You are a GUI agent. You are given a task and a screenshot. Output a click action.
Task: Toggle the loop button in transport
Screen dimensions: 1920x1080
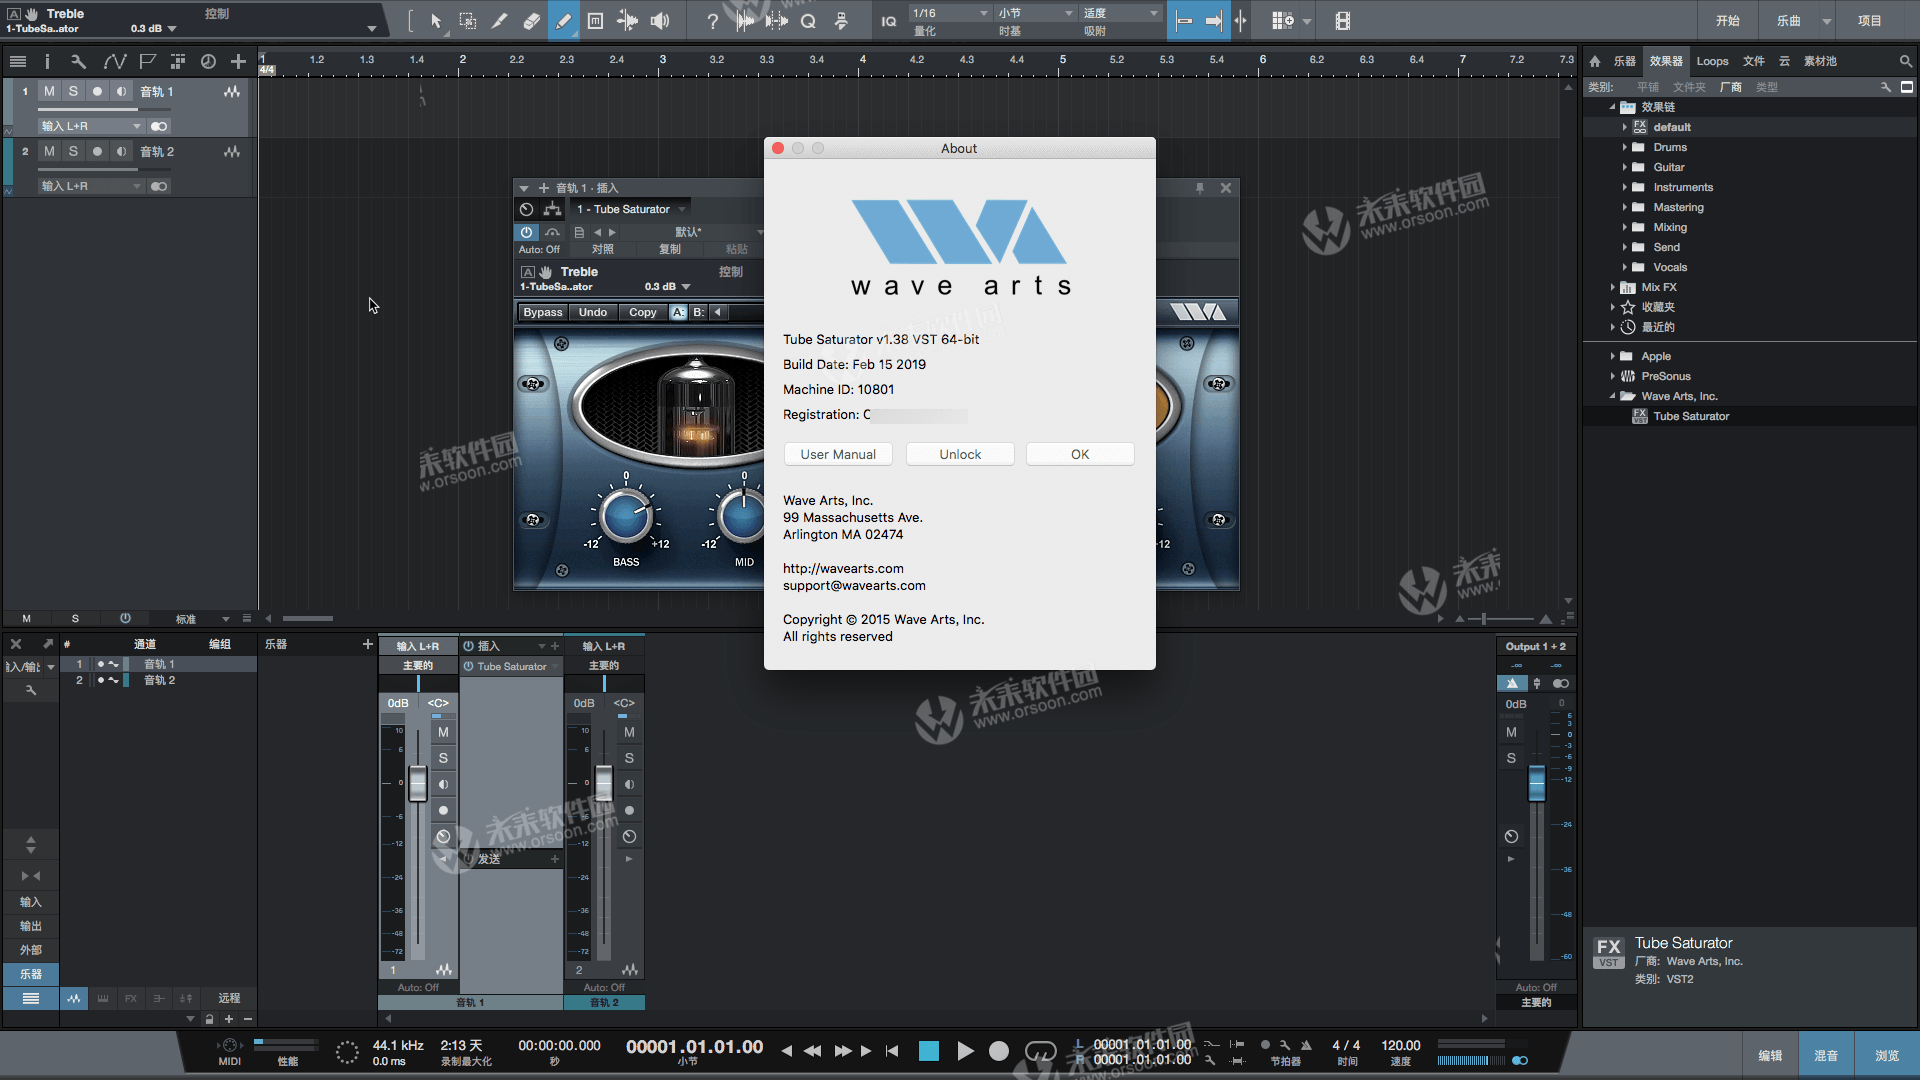click(1040, 1051)
